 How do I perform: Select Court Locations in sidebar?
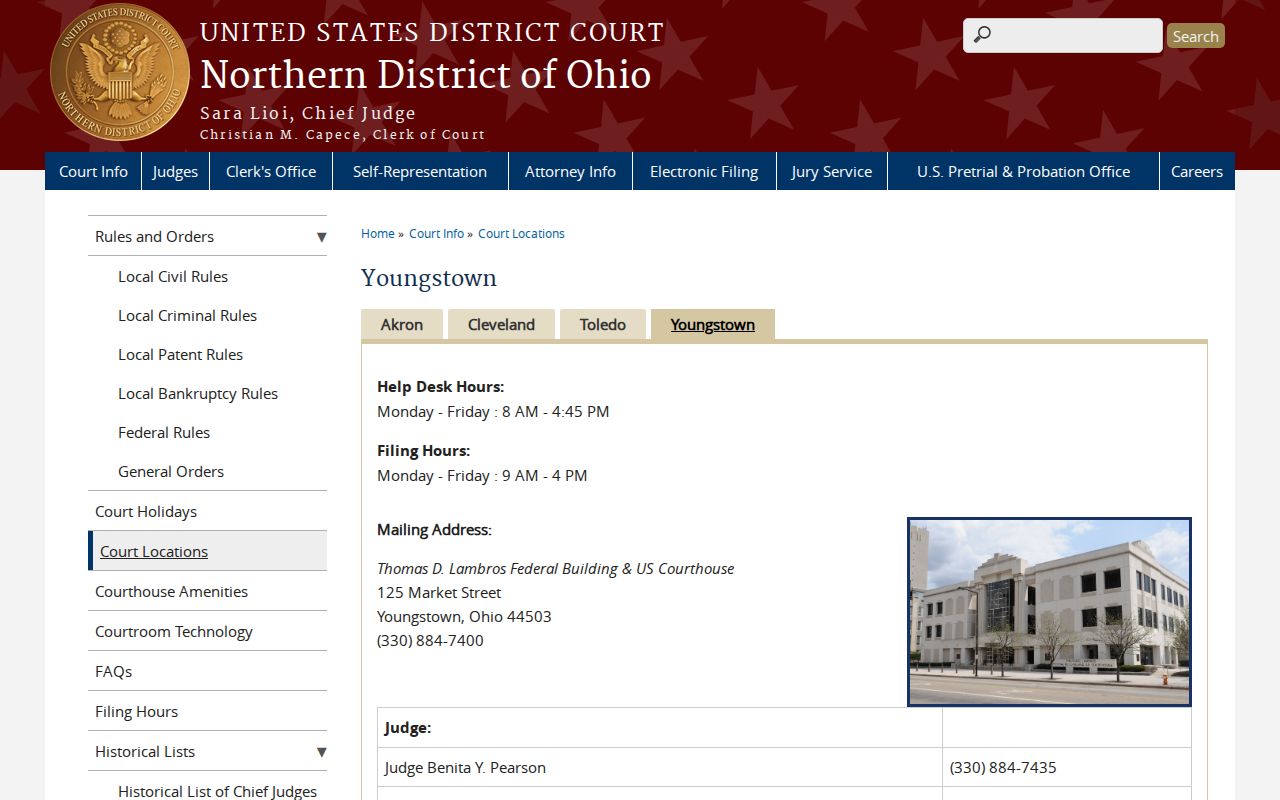[154, 551]
